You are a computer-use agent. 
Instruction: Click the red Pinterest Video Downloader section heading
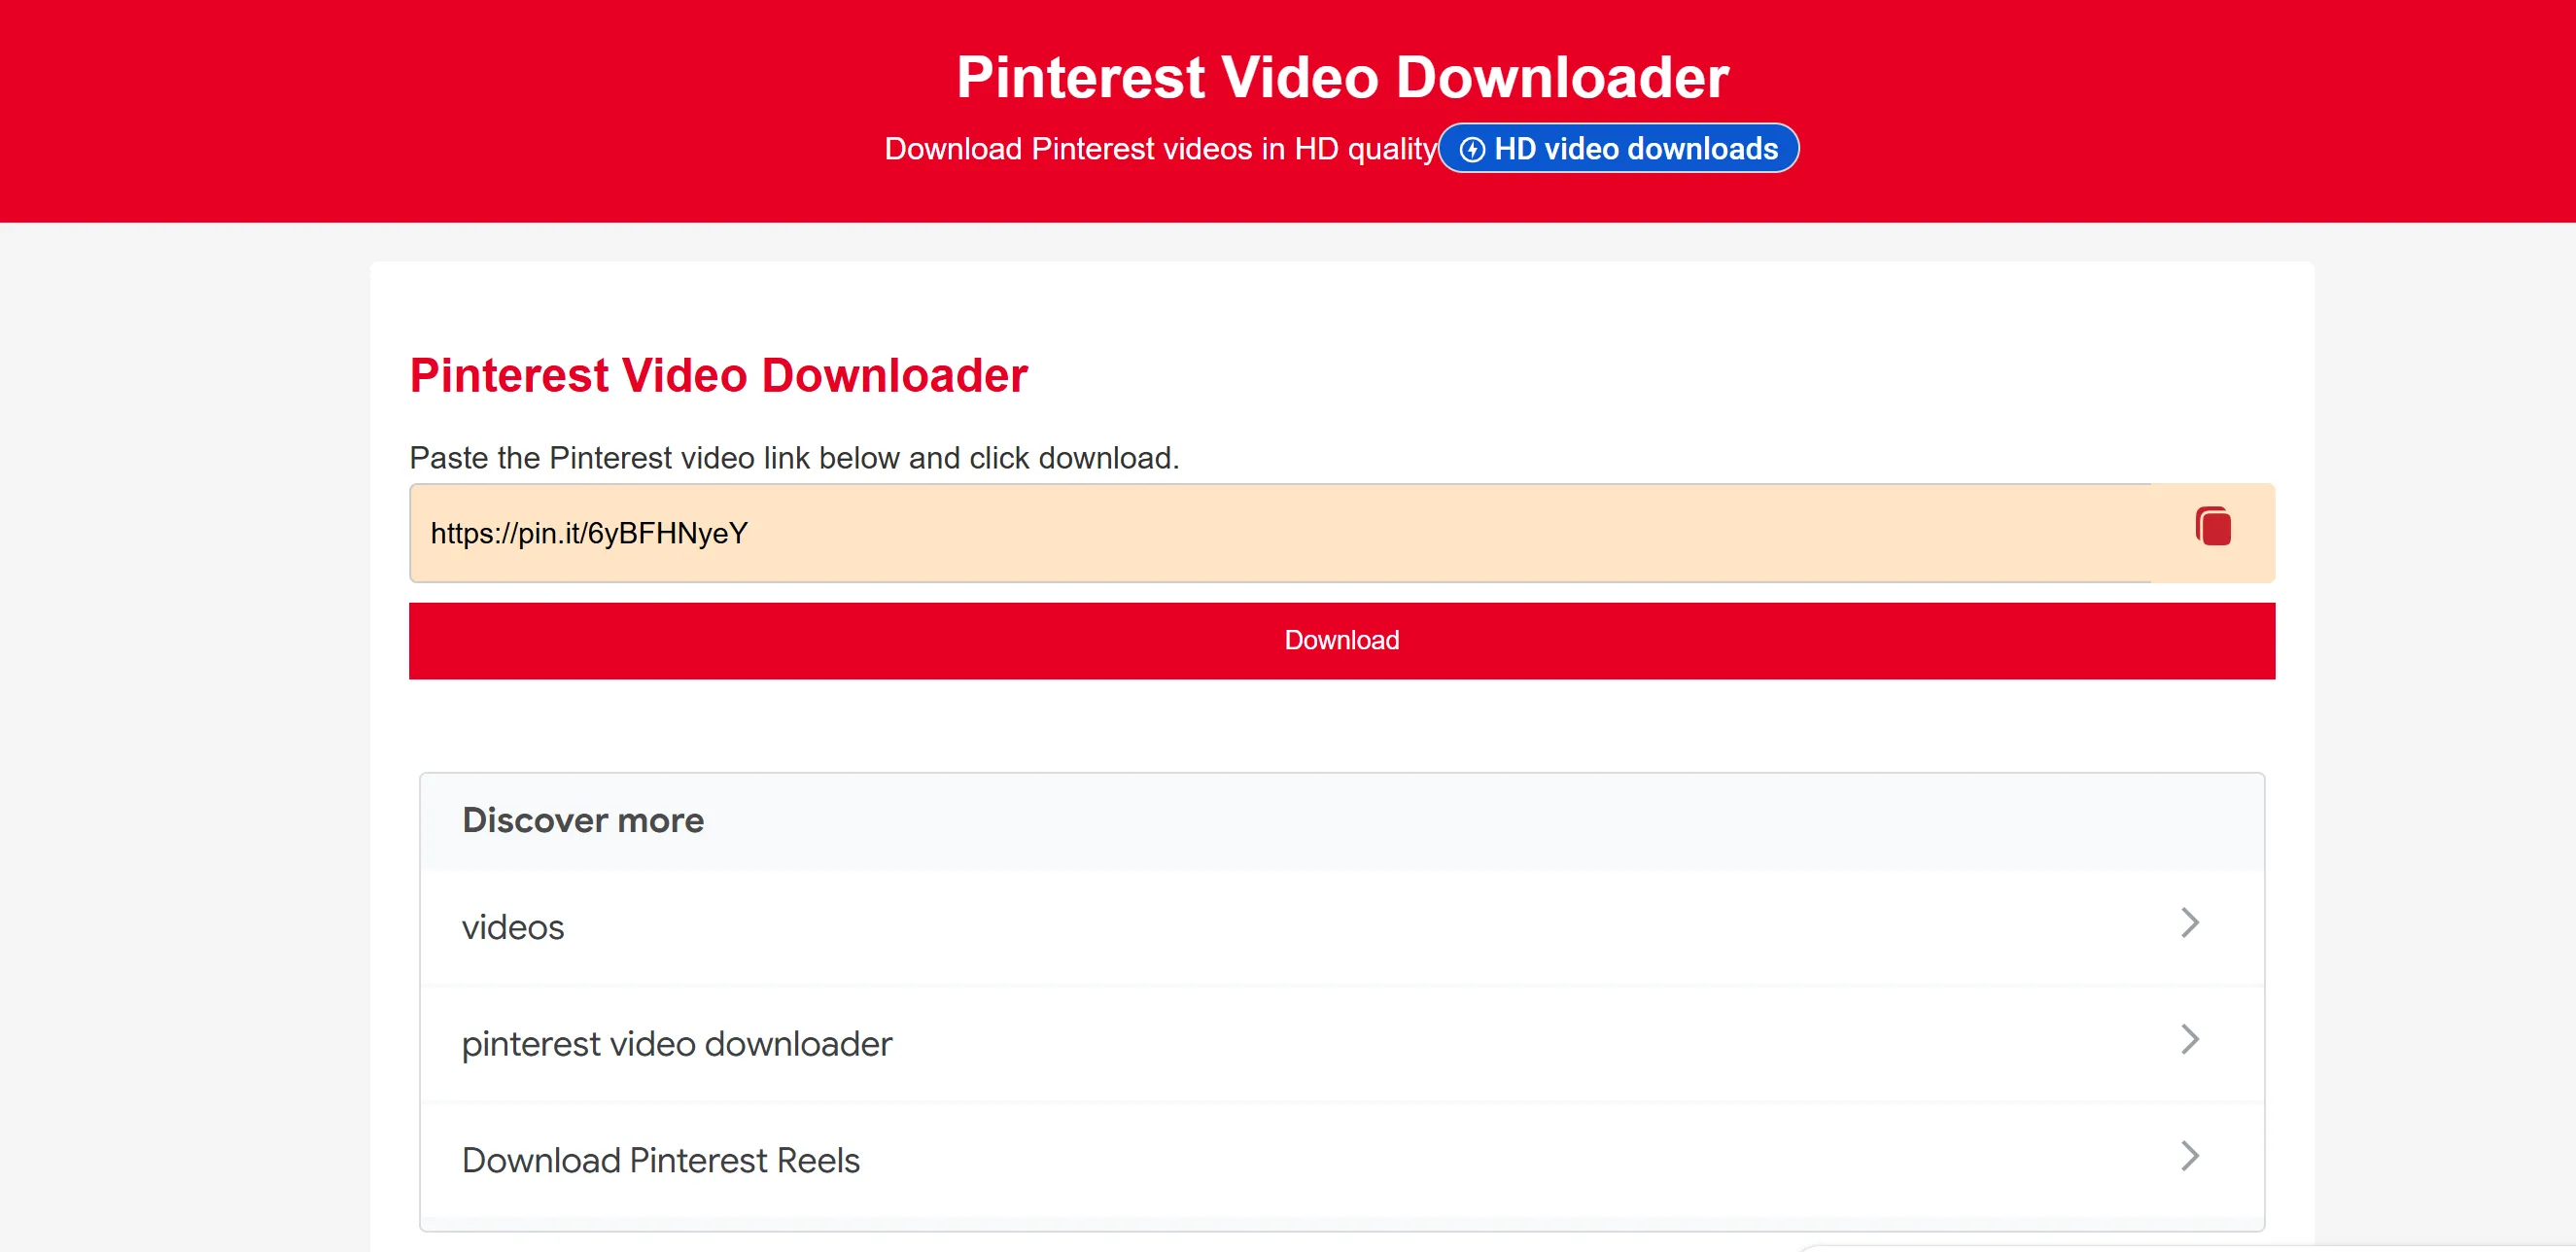click(x=718, y=376)
